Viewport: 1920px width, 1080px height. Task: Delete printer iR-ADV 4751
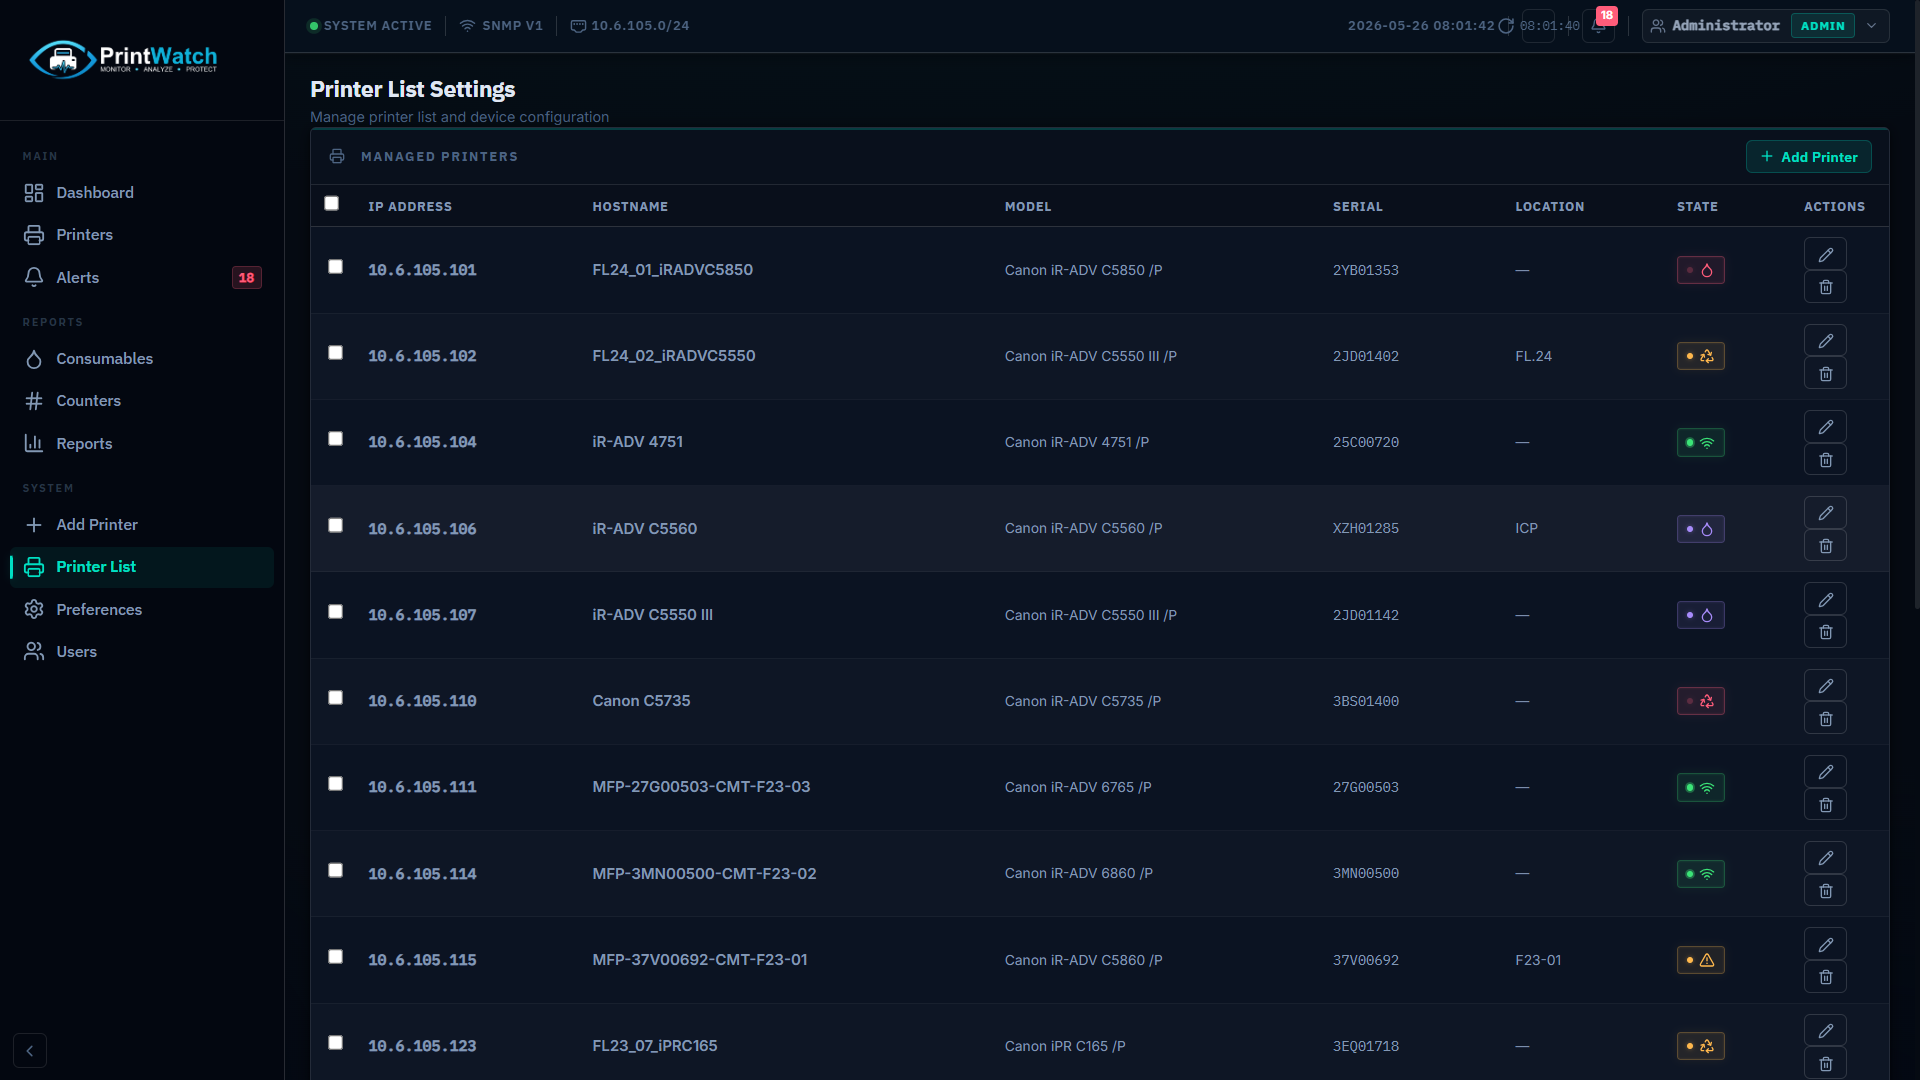[x=1825, y=459]
